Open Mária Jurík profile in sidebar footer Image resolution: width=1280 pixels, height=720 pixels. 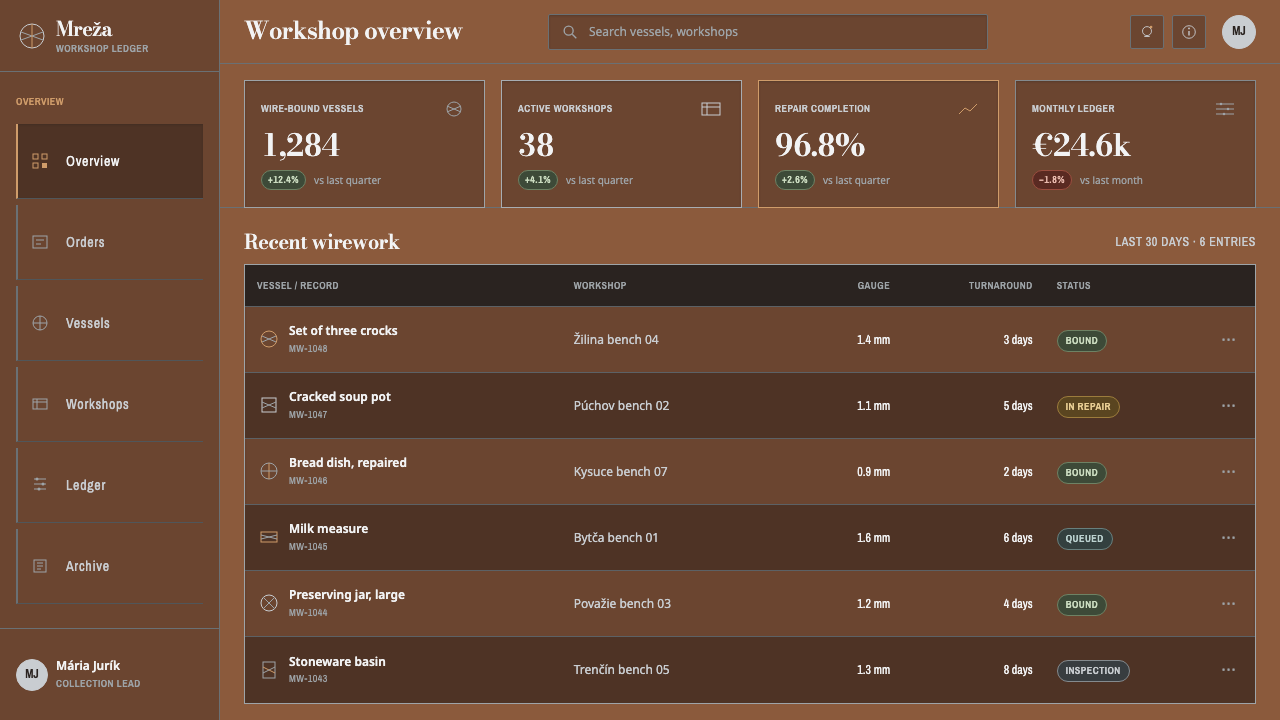click(109, 674)
